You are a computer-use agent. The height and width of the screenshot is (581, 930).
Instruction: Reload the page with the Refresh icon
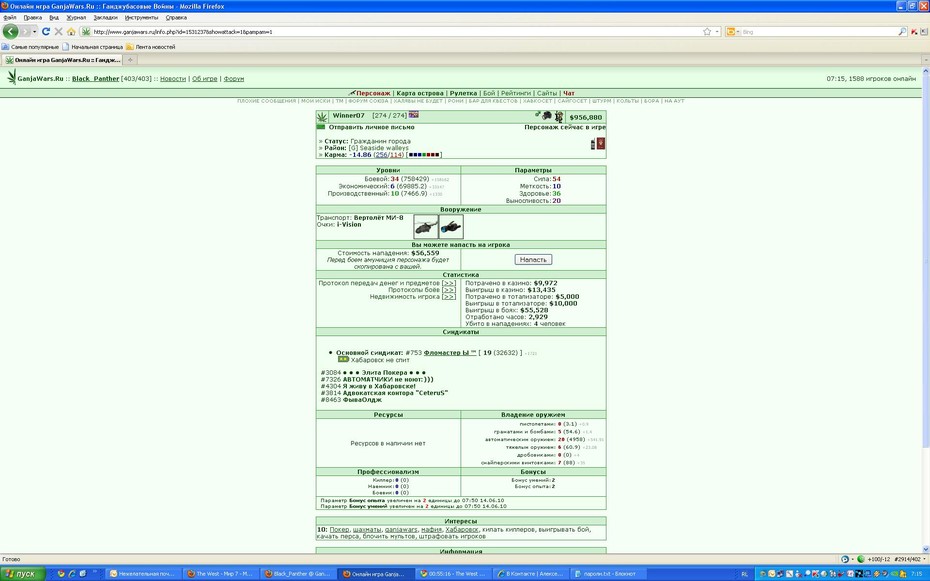point(46,31)
